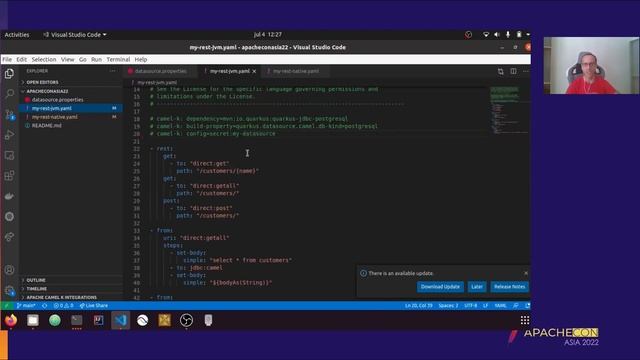Change the YAML language mode
Image resolution: width=640 pixels, height=360 pixels.
click(x=500, y=306)
